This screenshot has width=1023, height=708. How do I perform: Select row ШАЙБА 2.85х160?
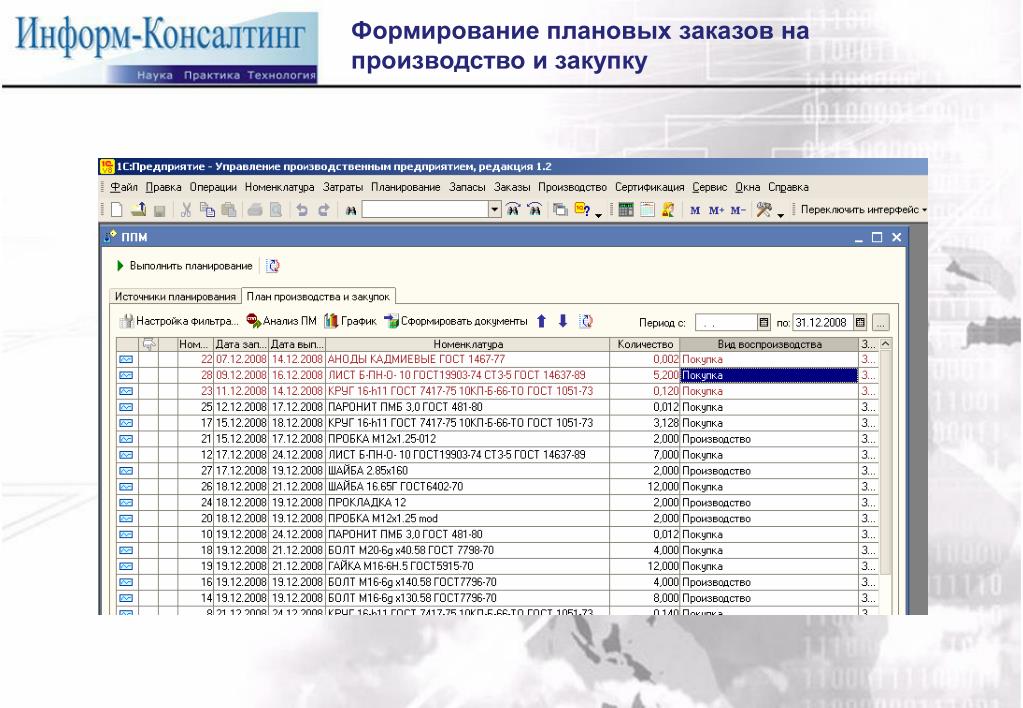[x=497, y=470]
